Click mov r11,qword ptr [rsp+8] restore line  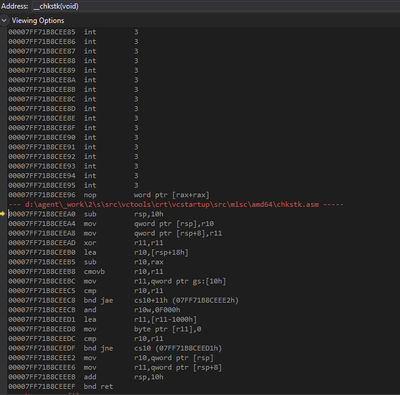point(115,367)
